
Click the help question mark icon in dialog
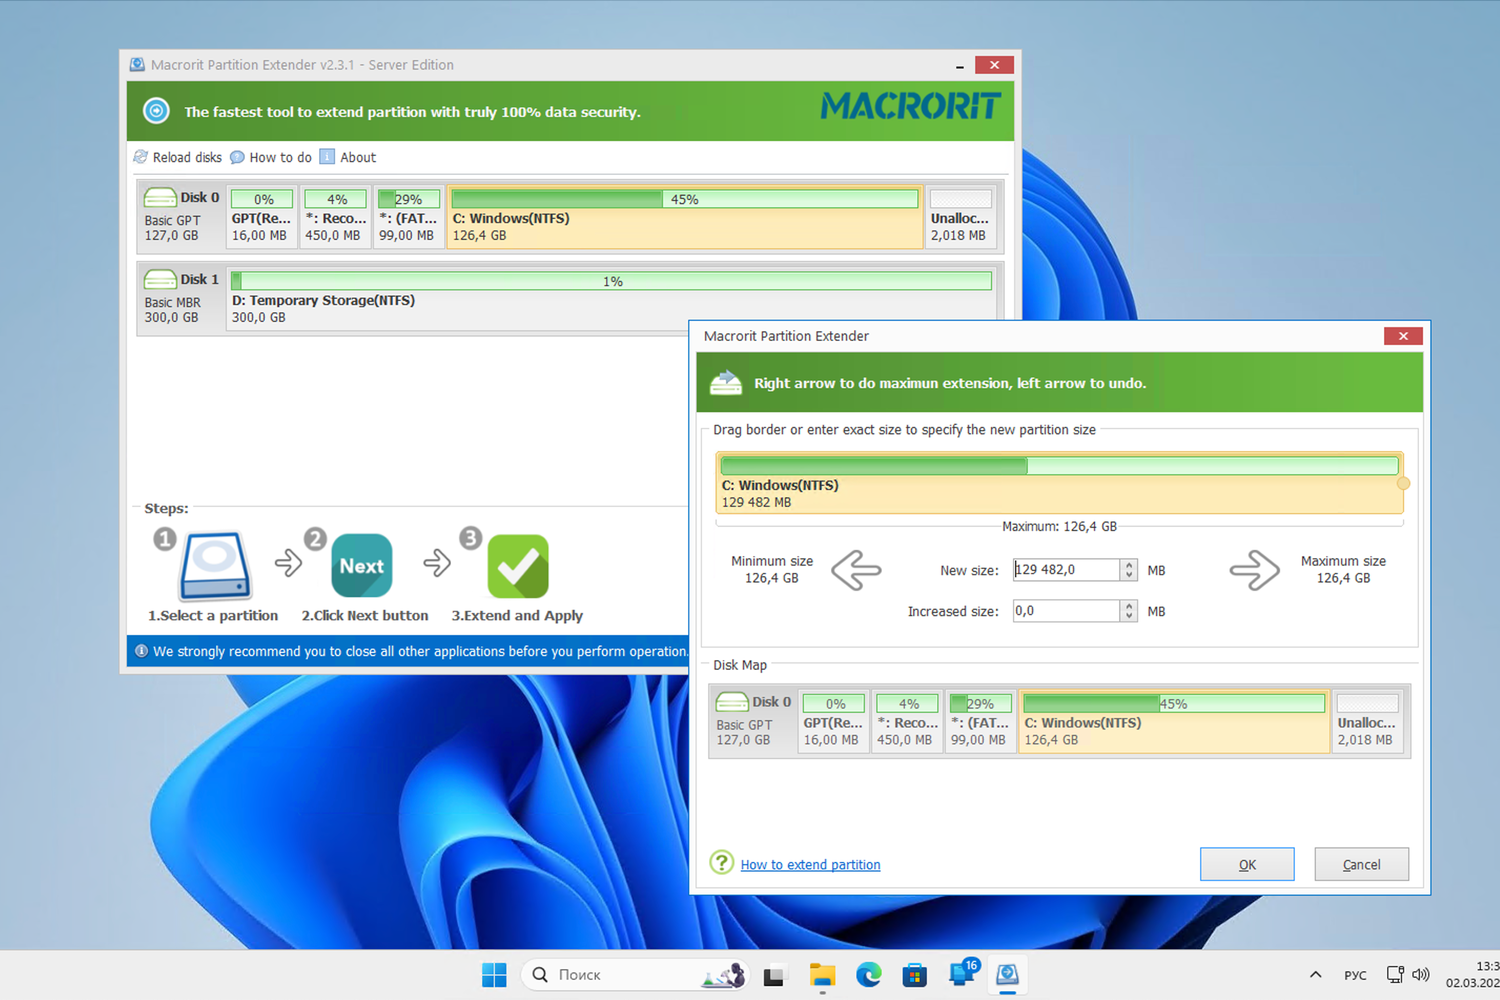point(721,863)
